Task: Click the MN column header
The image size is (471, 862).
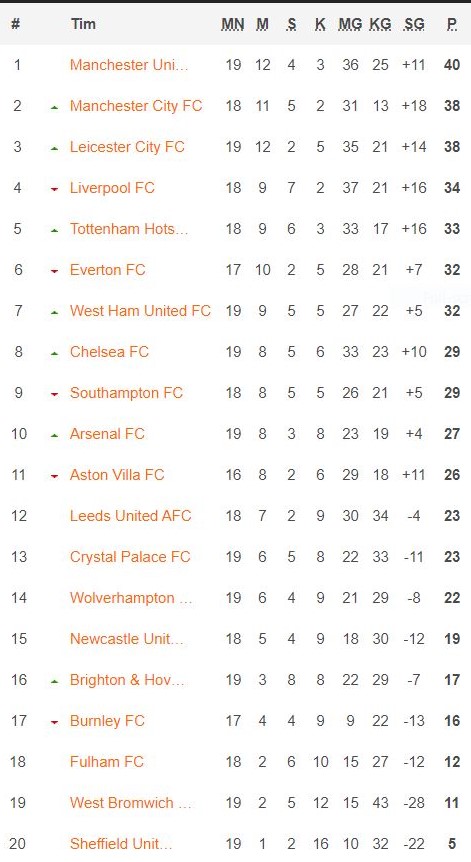Action: [x=233, y=24]
